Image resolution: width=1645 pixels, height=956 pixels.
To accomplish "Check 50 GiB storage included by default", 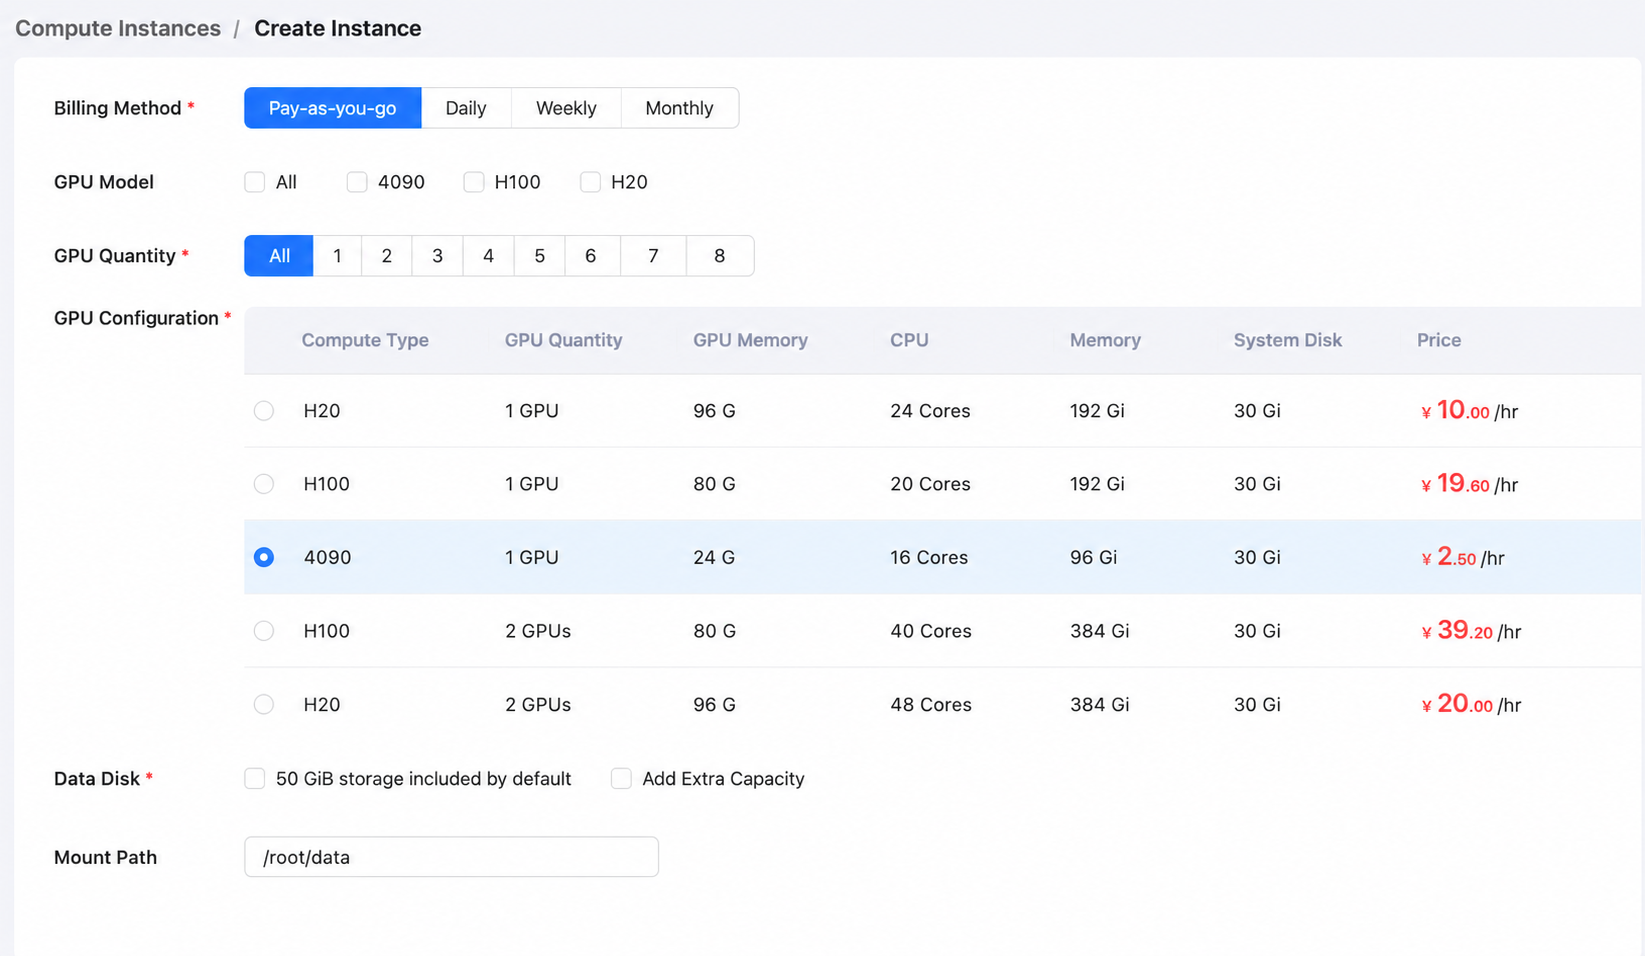I will coord(255,779).
